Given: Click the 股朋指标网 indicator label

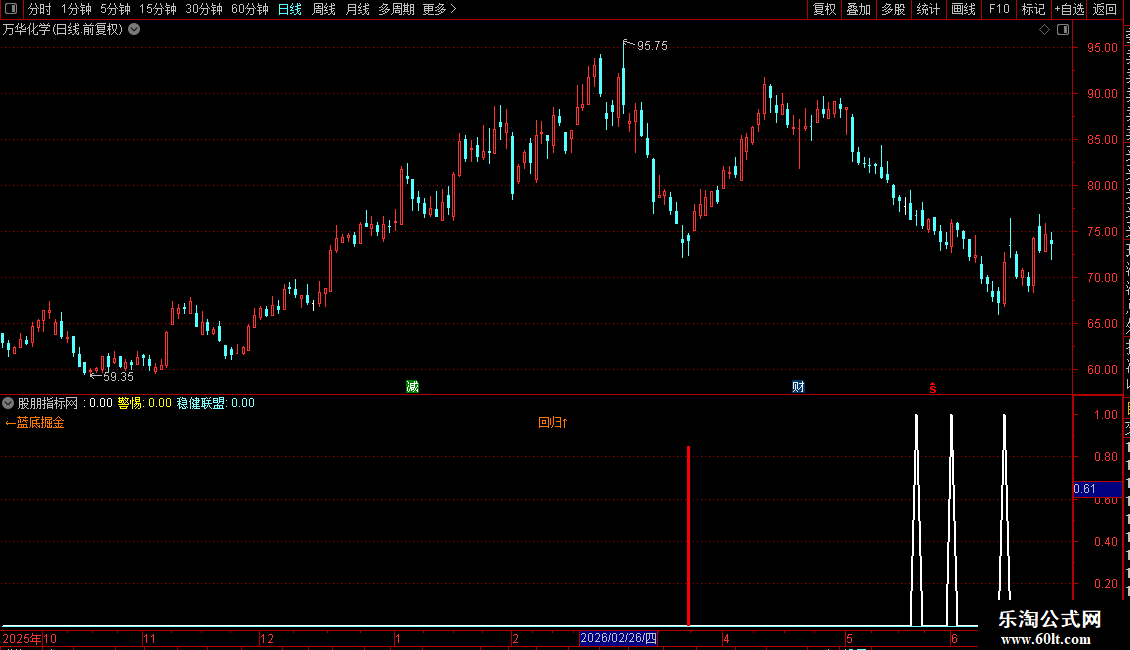Looking at the screenshot, I should pos(48,403).
